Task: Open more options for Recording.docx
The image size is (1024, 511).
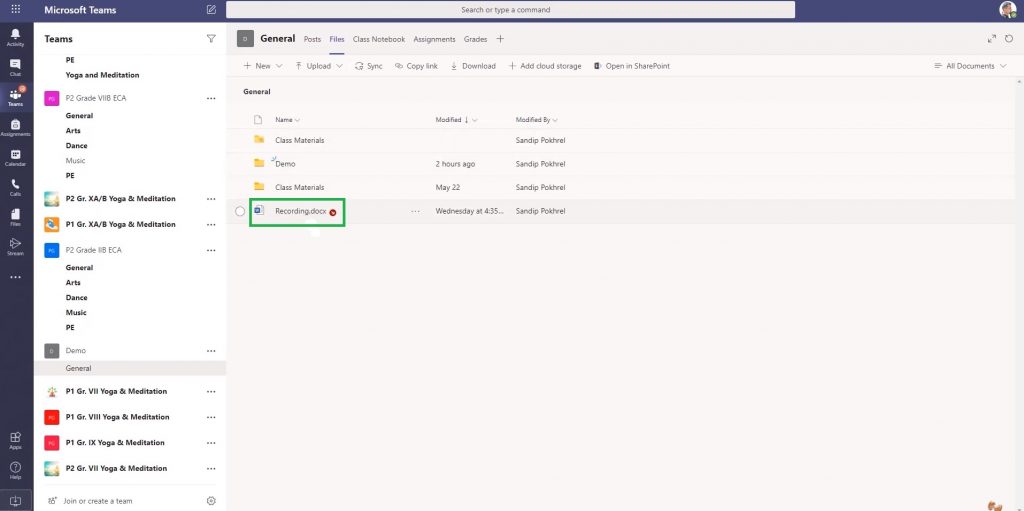Action: coord(415,211)
